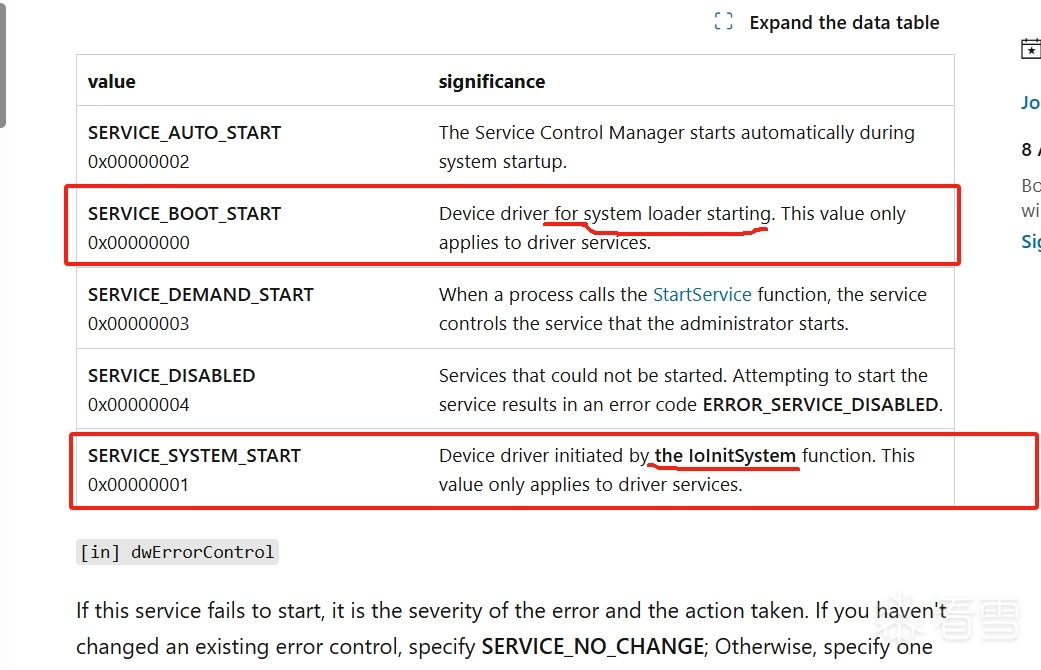Image resolution: width=1041 pixels, height=670 pixels.
Task: Select the SERVICE_BOOT_START value name
Action: [x=184, y=214]
